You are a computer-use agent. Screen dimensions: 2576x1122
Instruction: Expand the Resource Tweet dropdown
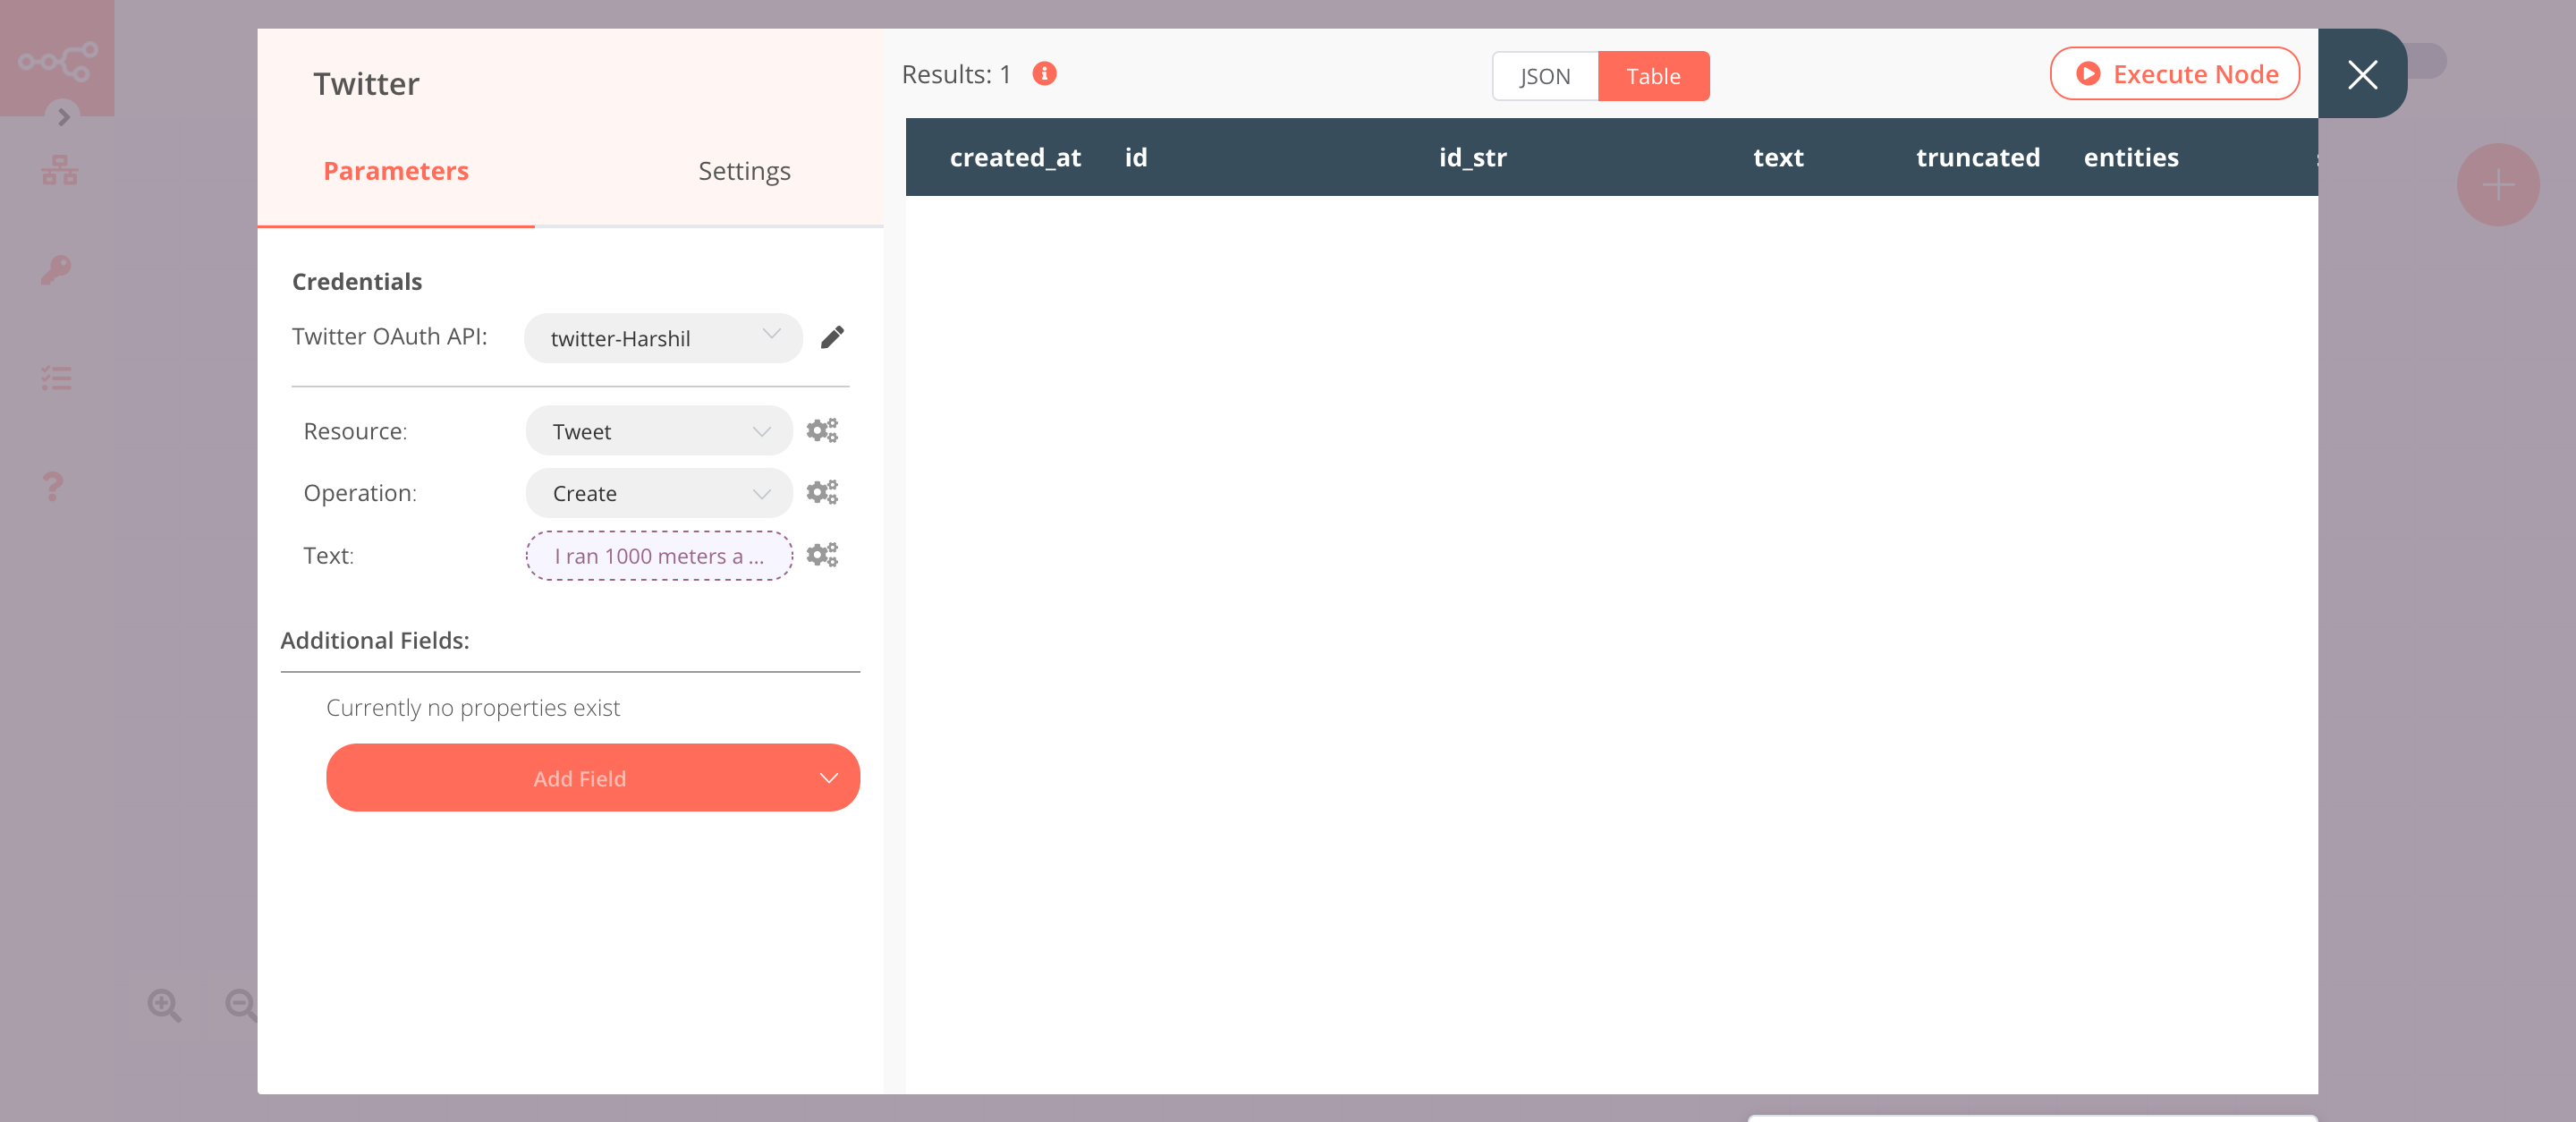click(x=656, y=430)
